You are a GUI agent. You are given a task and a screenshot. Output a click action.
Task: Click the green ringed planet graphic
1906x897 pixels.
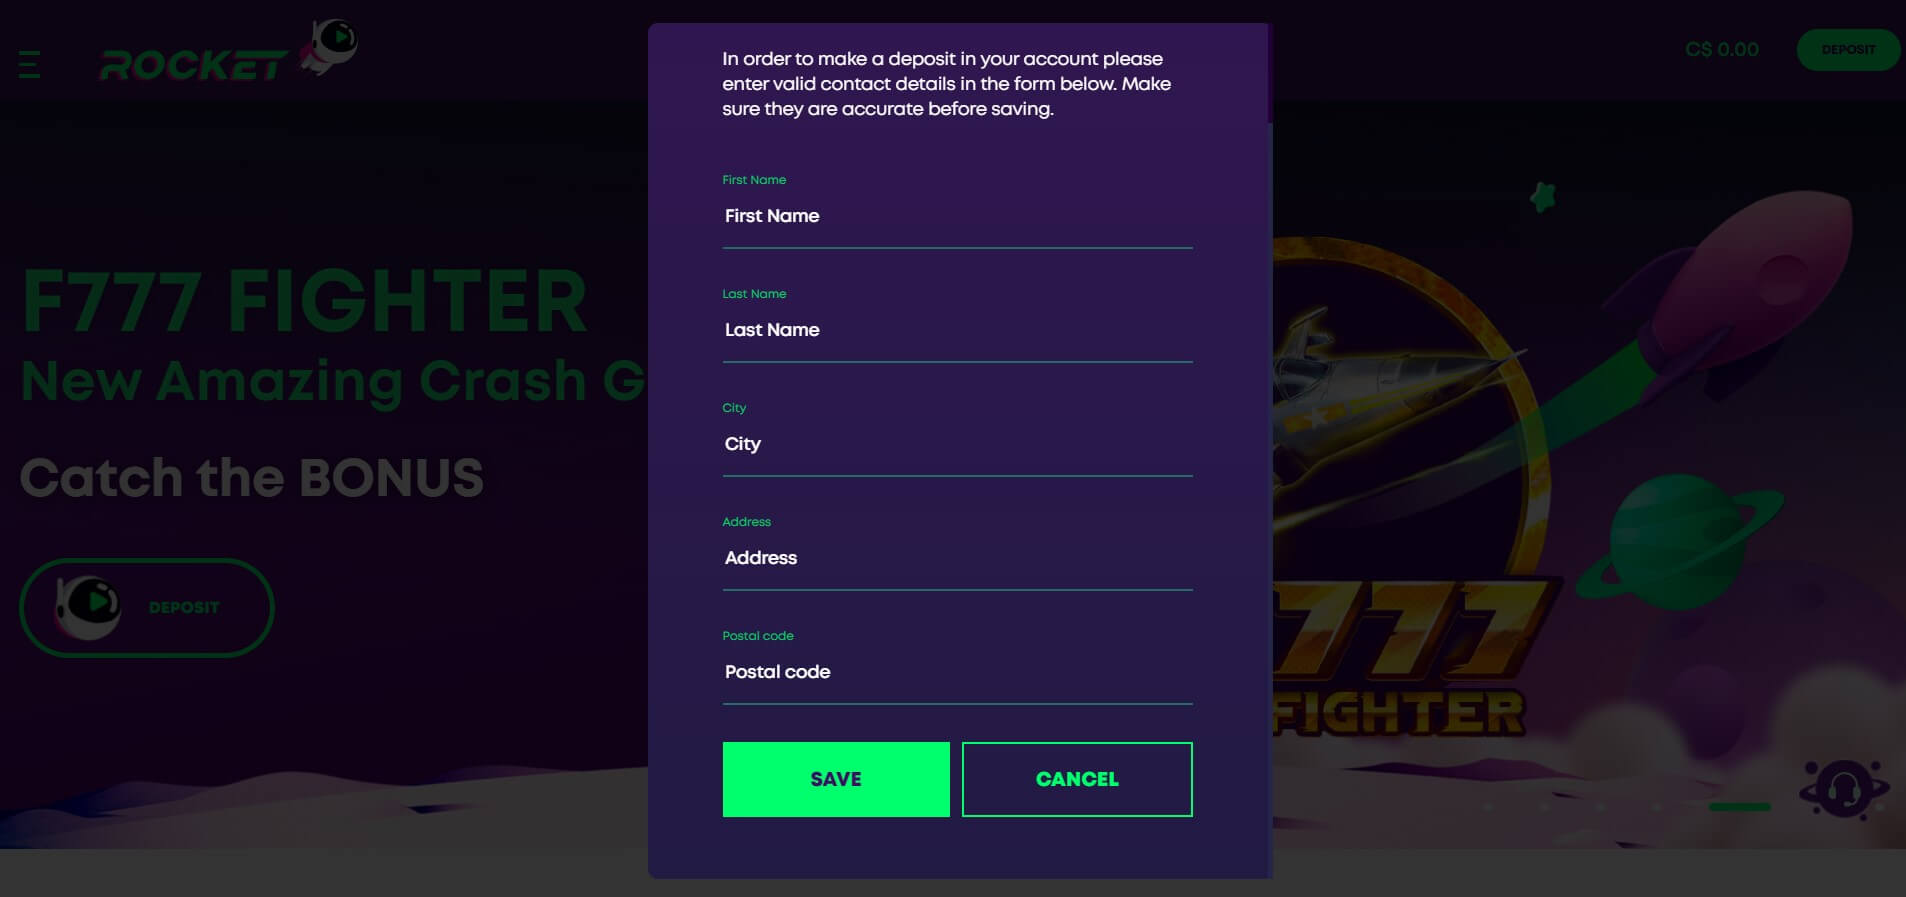click(1680, 541)
